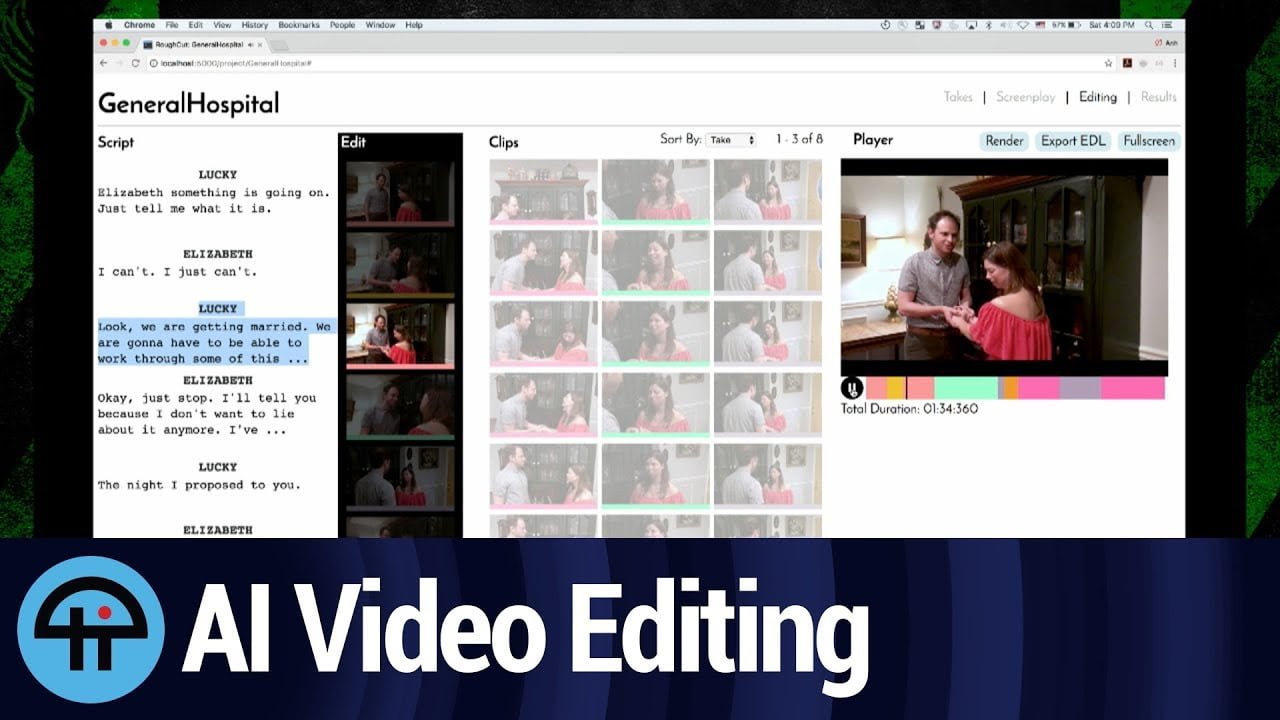Go back using the browser back arrow
The image size is (1280, 720).
click(104, 63)
